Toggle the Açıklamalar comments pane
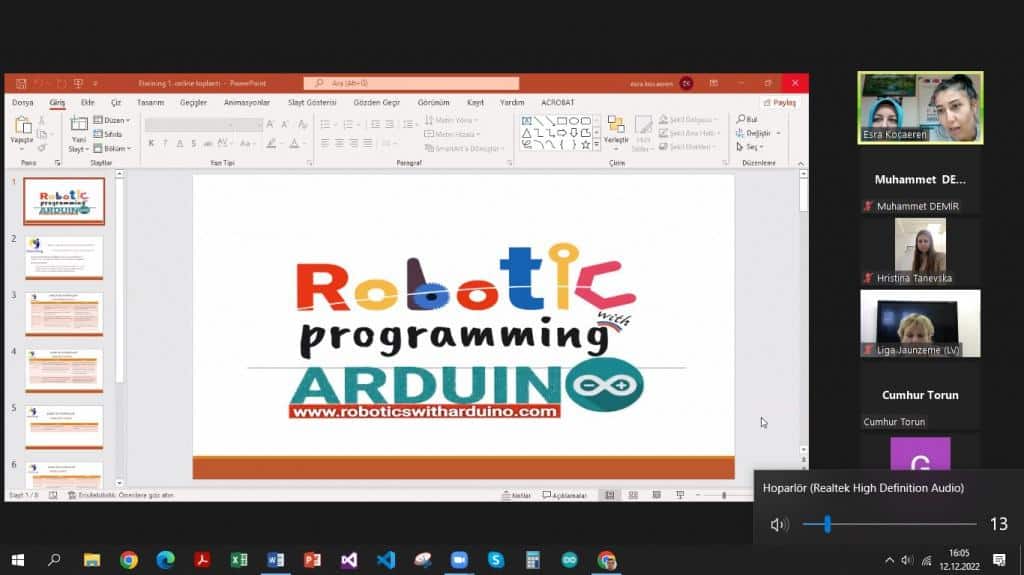The width and height of the screenshot is (1024, 575). (567, 495)
